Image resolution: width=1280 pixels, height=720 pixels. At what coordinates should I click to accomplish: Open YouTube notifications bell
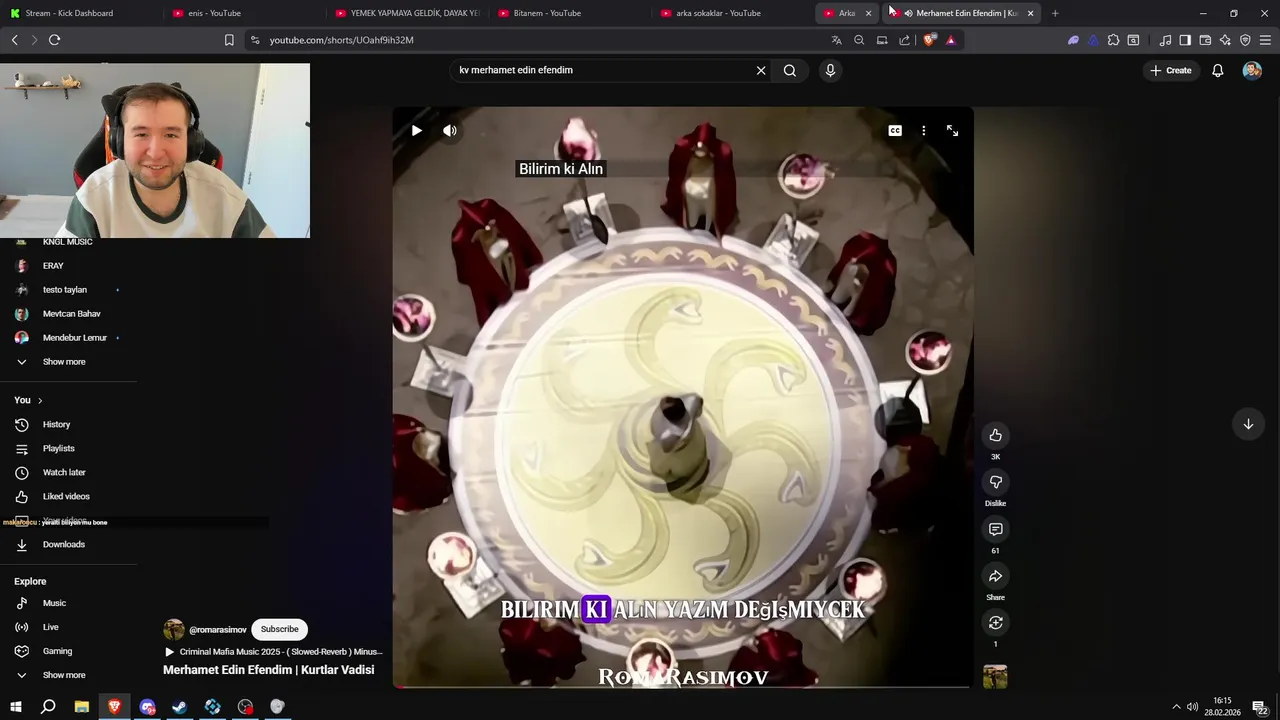point(1218,70)
